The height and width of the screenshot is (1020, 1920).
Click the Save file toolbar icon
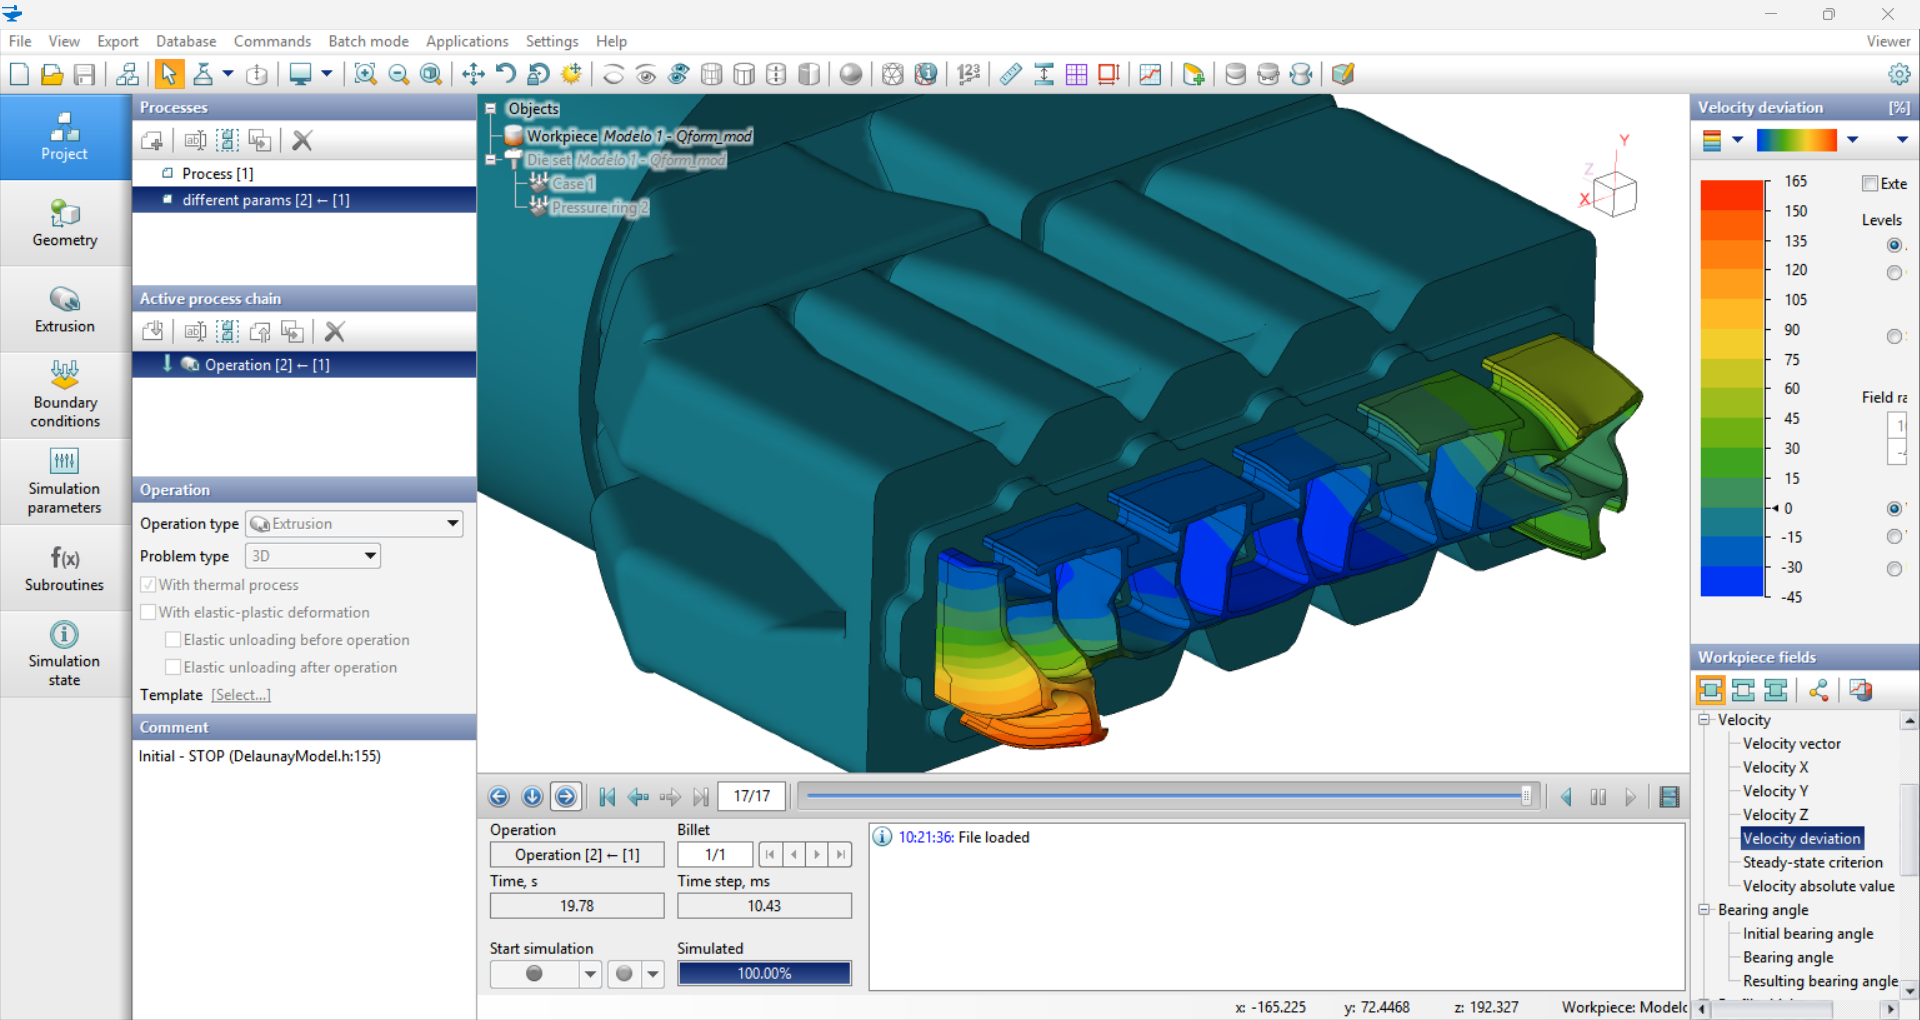pyautogui.click(x=85, y=74)
